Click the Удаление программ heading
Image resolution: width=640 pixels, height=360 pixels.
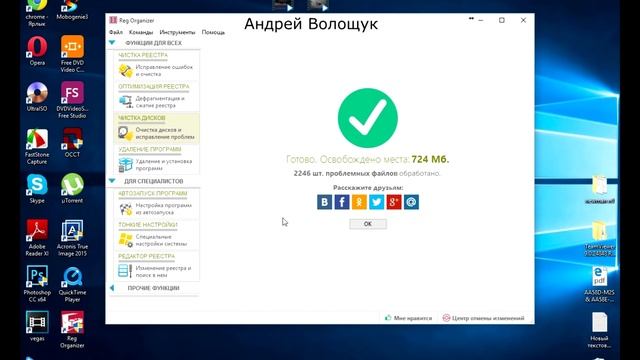pyautogui.click(x=149, y=149)
